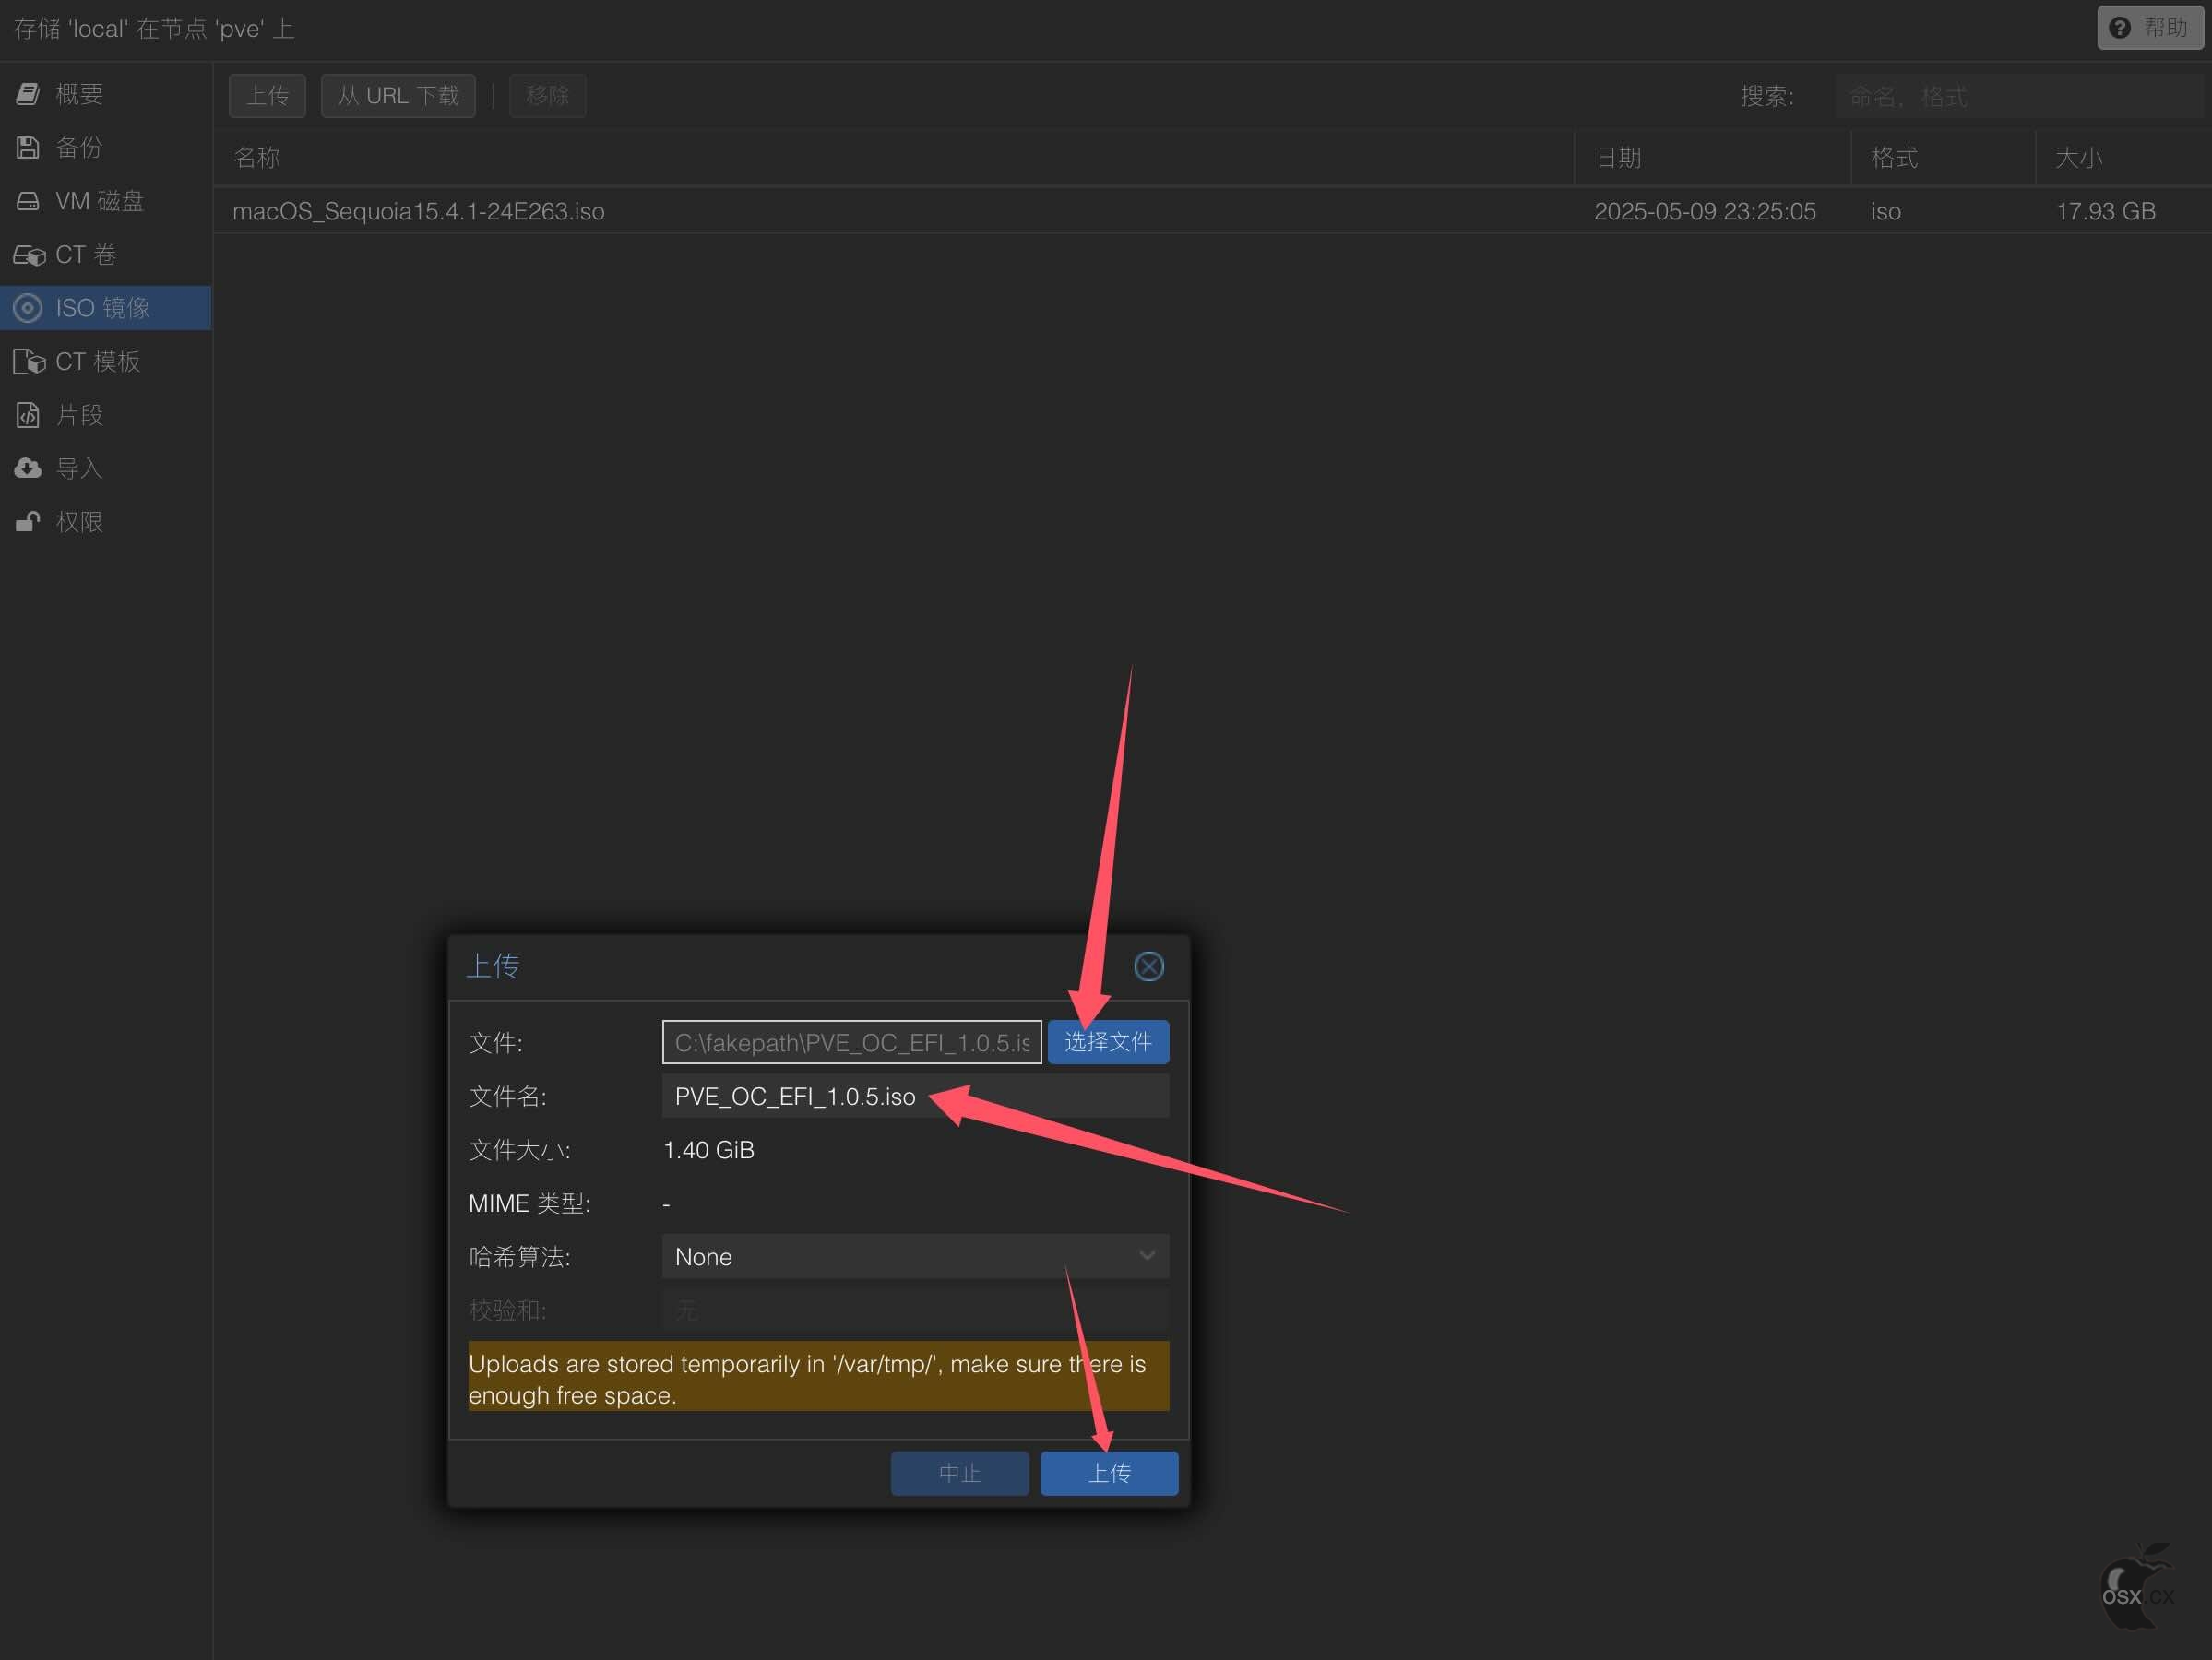
Task: Open the 片段 section
Action: click(106, 415)
